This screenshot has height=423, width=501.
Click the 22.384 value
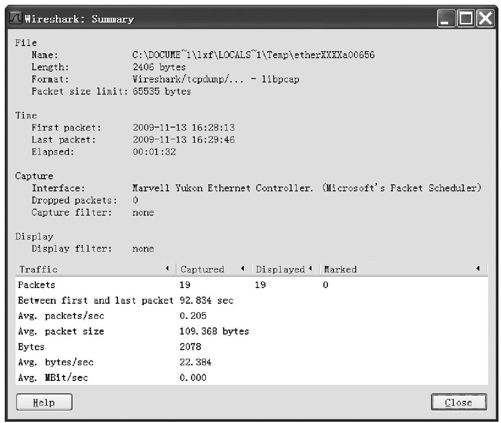(x=195, y=362)
